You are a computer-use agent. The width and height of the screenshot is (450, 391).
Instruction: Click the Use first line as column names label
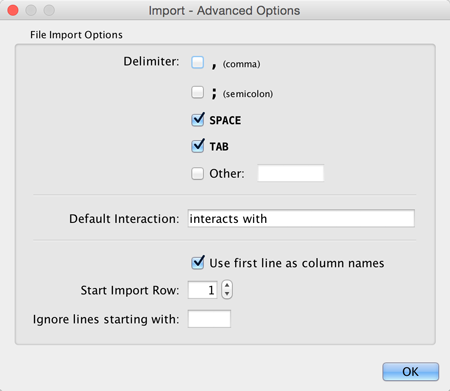pos(297,263)
